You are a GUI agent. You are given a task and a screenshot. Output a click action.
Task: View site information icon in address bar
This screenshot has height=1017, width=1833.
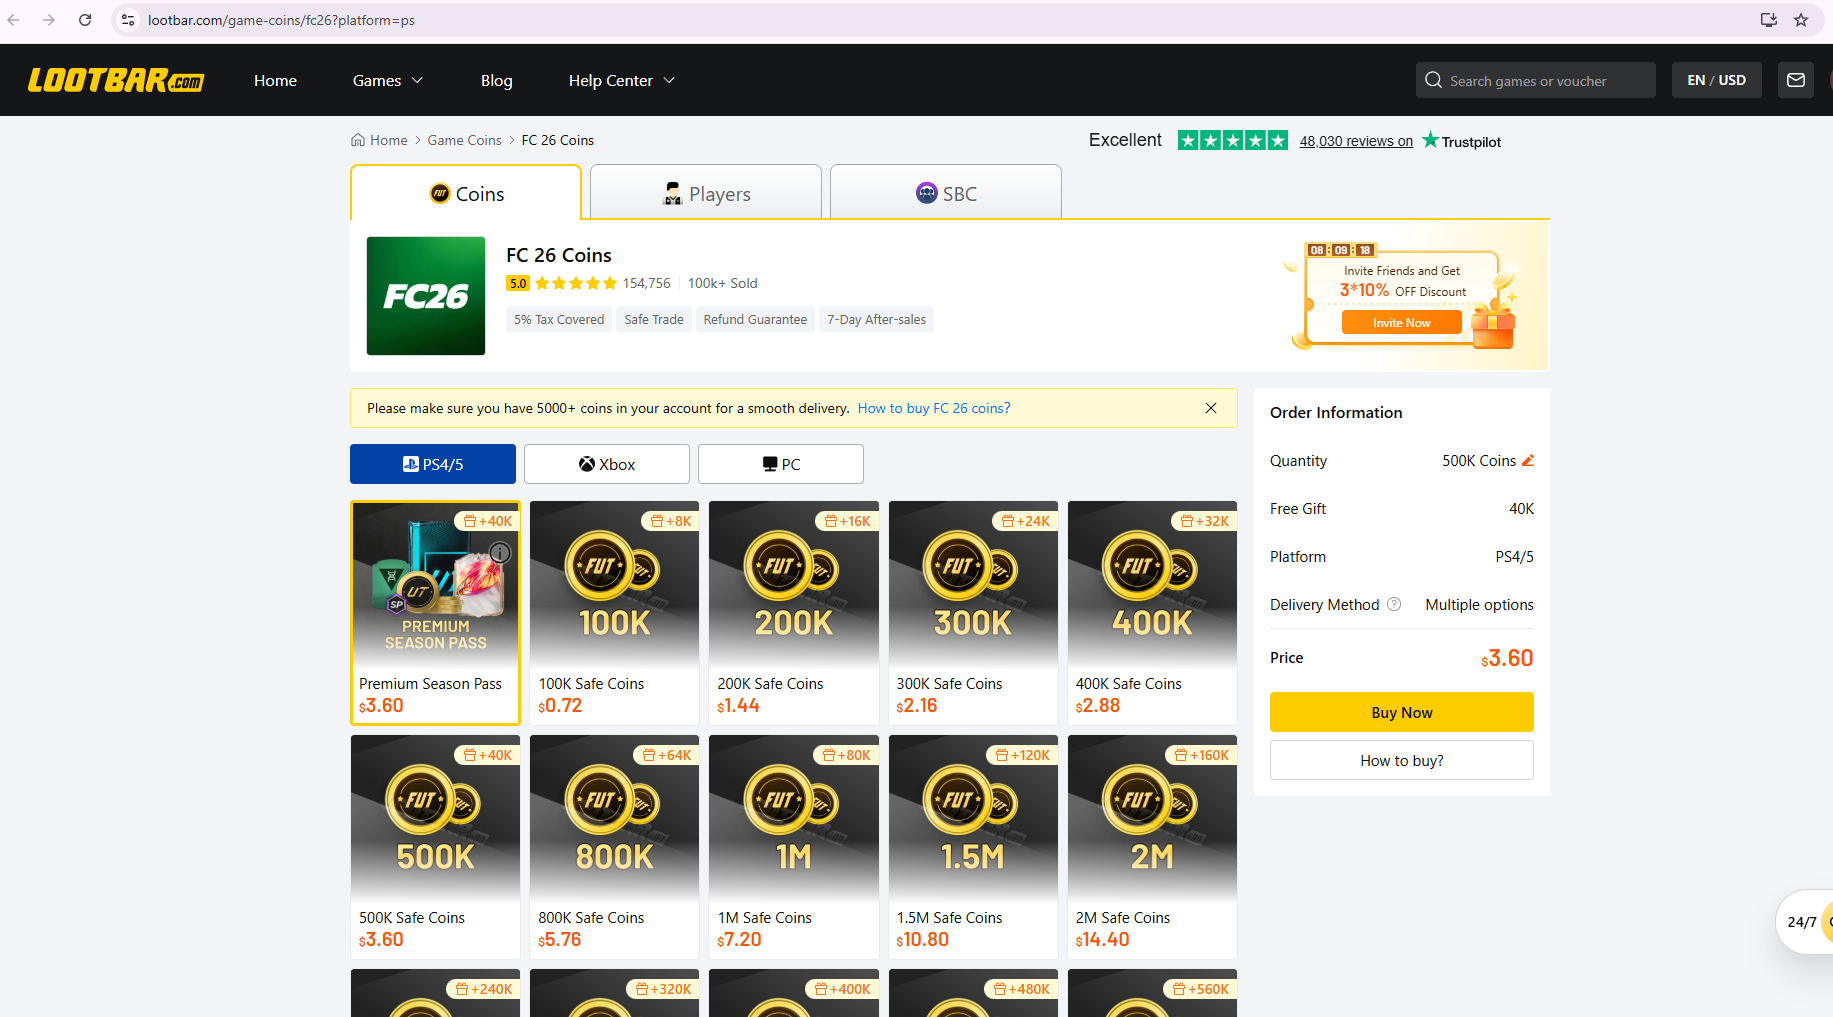pyautogui.click(x=128, y=20)
